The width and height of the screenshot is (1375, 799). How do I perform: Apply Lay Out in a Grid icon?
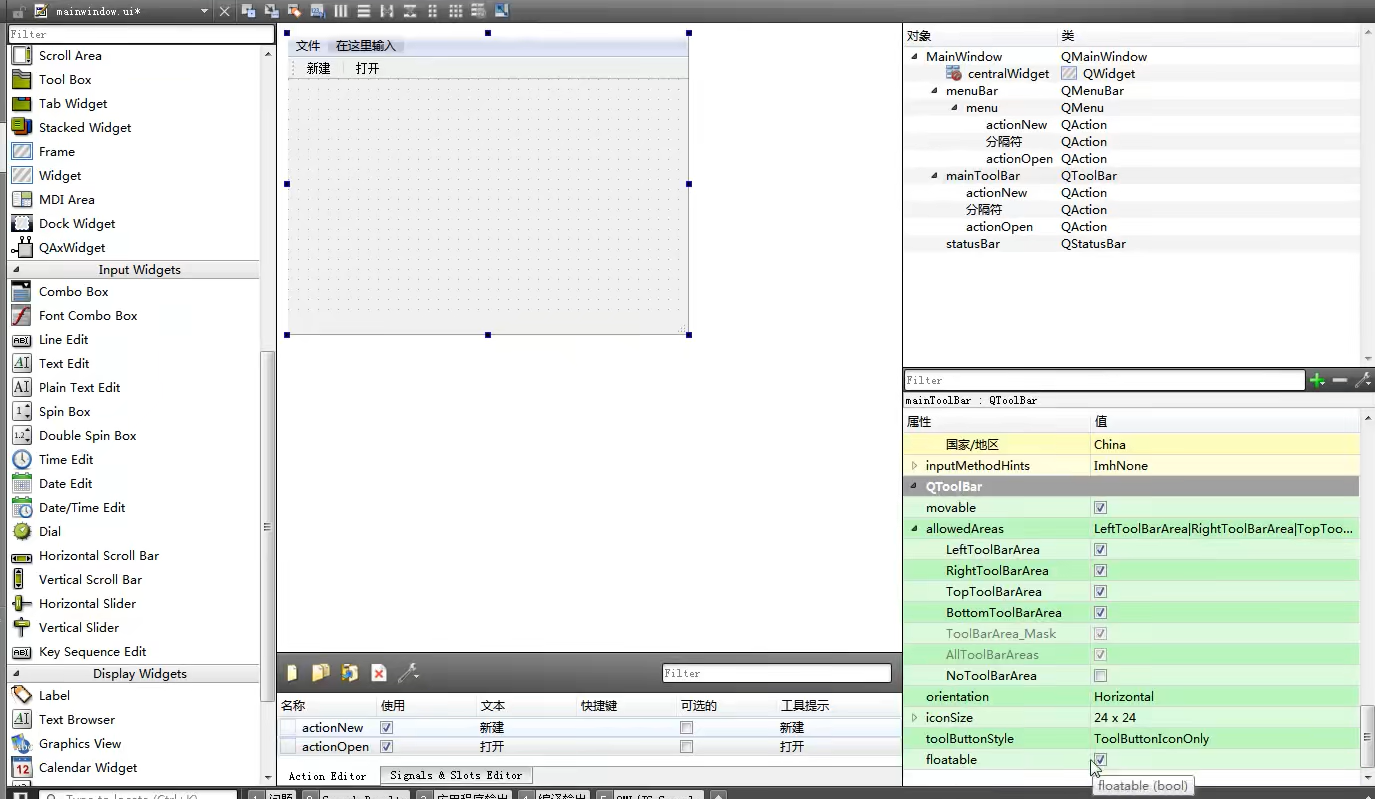(x=455, y=11)
